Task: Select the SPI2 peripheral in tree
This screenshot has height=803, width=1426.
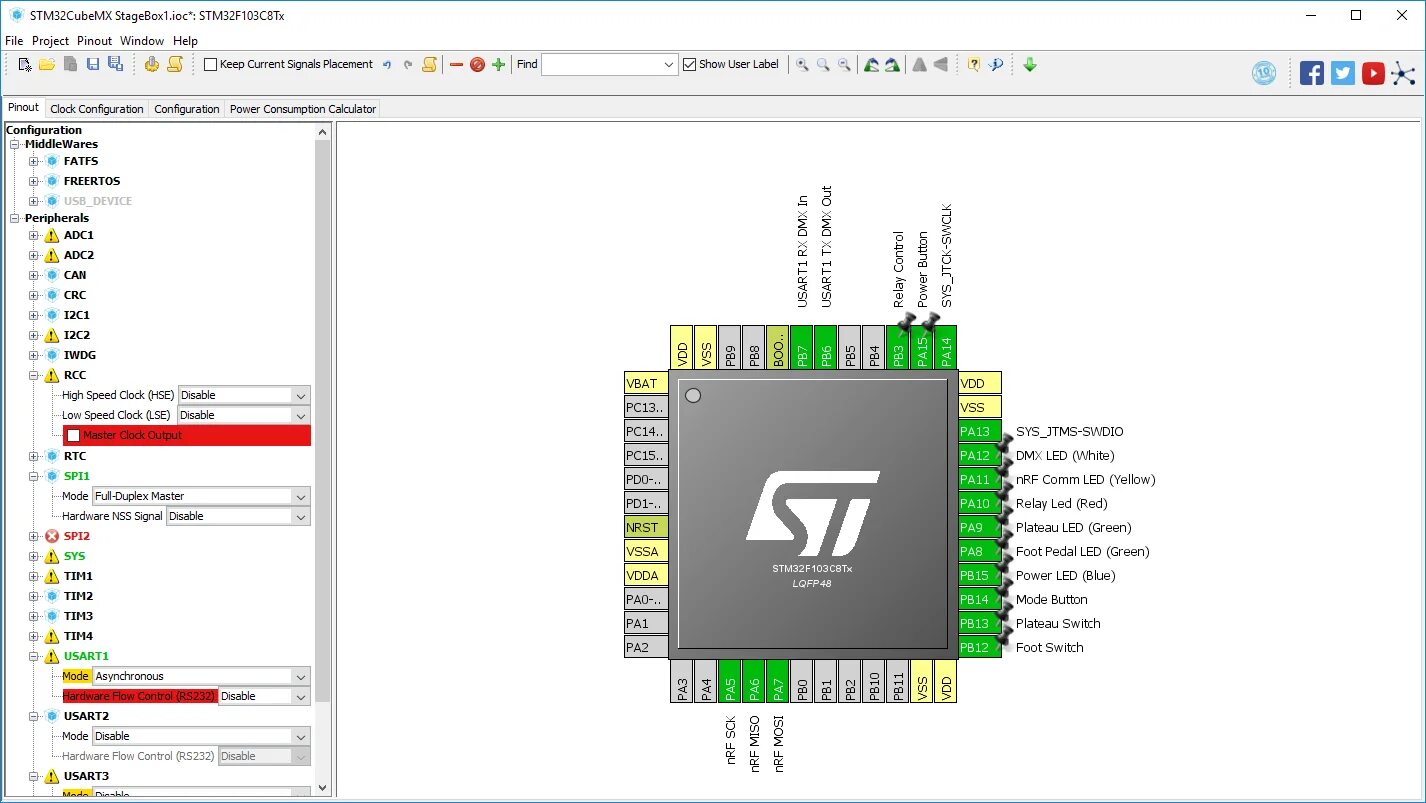Action: (77, 536)
